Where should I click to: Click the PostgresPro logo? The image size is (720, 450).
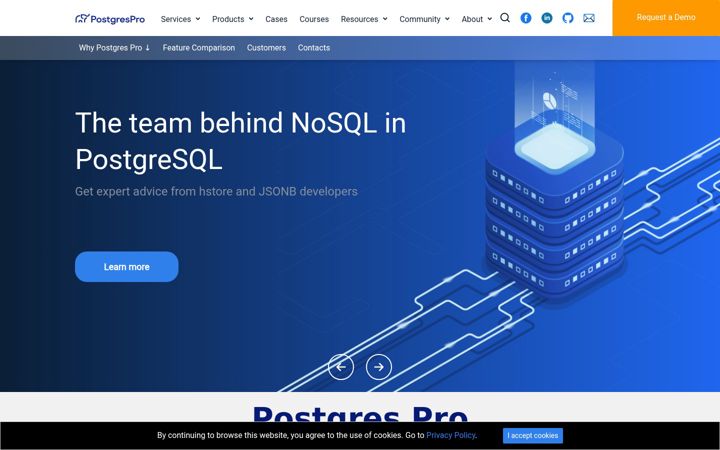pos(110,19)
